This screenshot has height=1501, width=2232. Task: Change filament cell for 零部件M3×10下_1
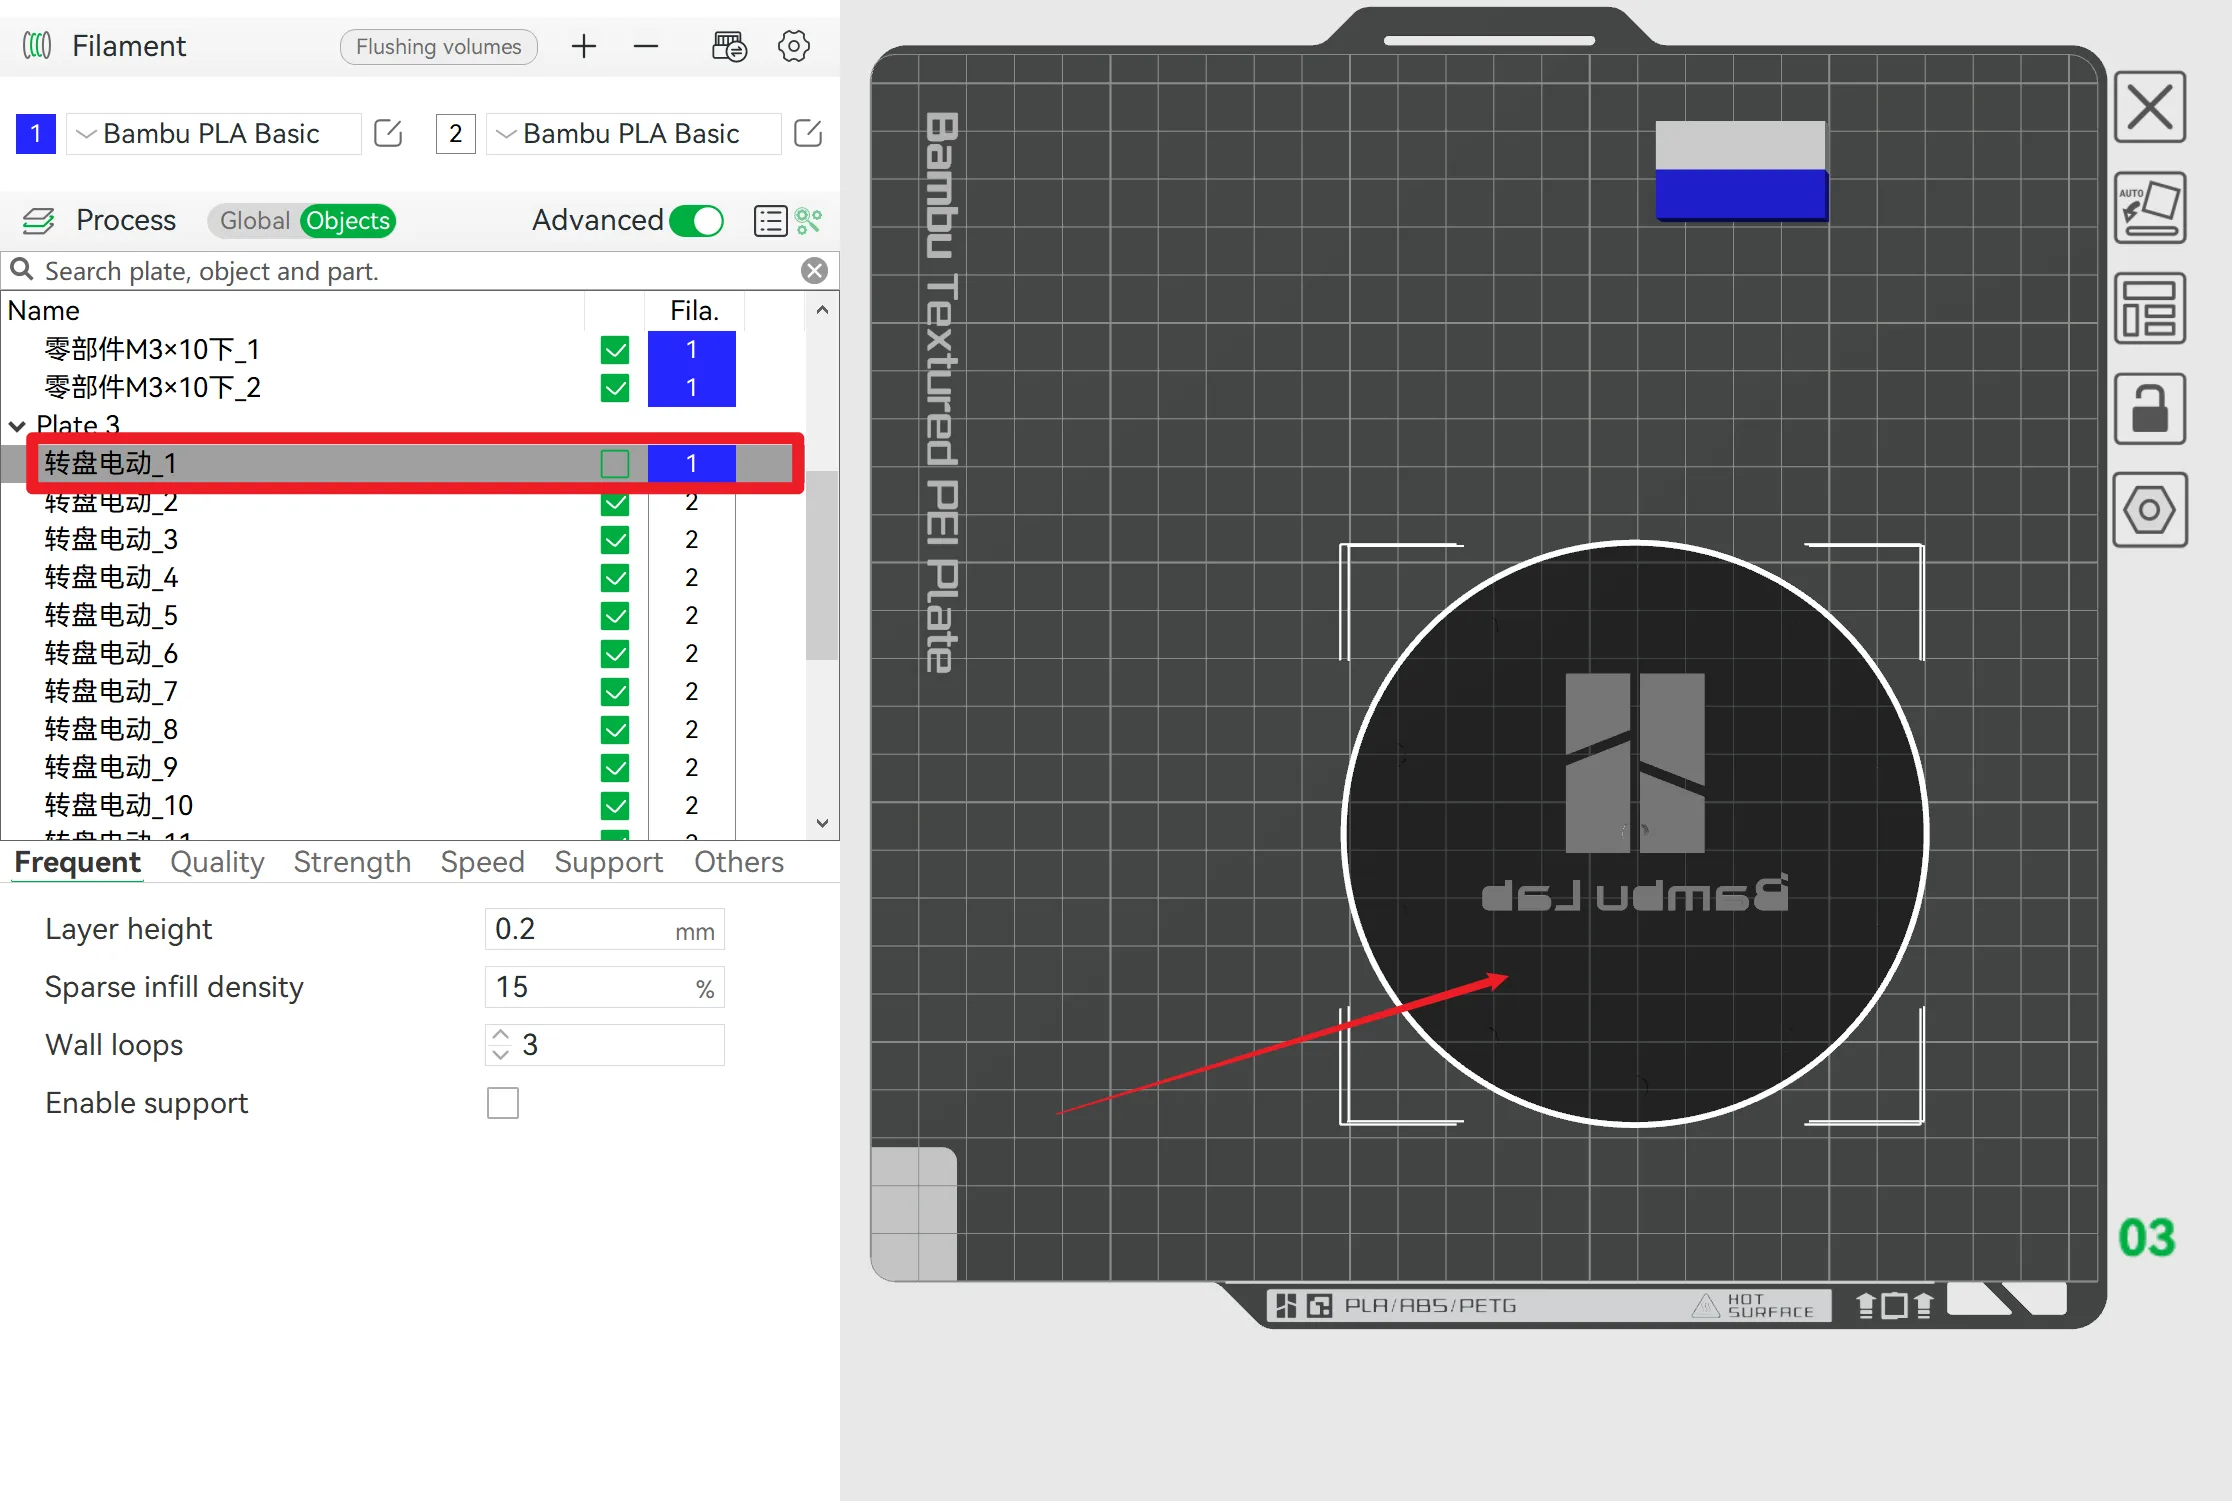point(691,350)
